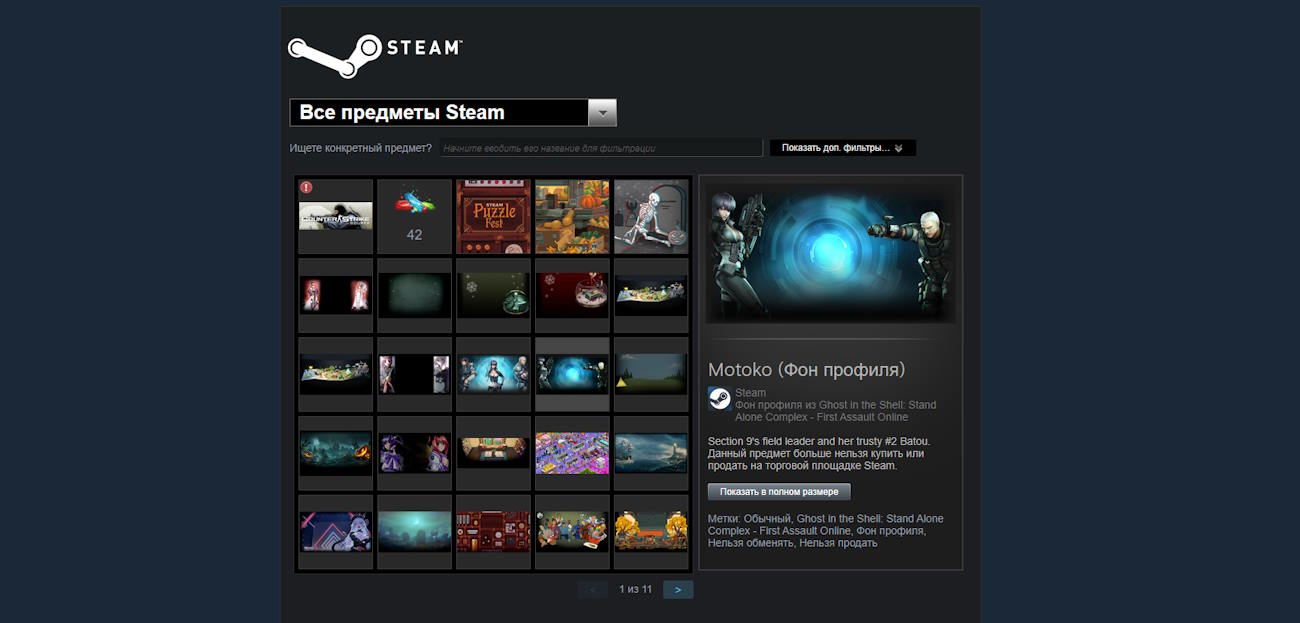Select the Steam Puzzle Fest item
This screenshot has height=623, width=1300.
[x=494, y=216]
